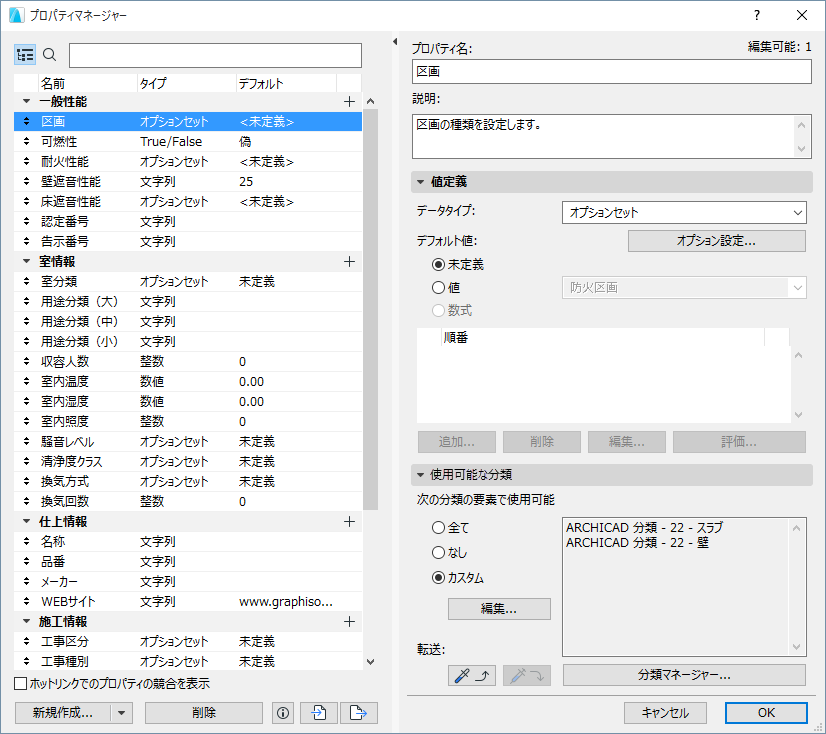This screenshot has height=734, width=826.
Task: Grab reorder handle for 室分類 row
Action: tap(26, 281)
